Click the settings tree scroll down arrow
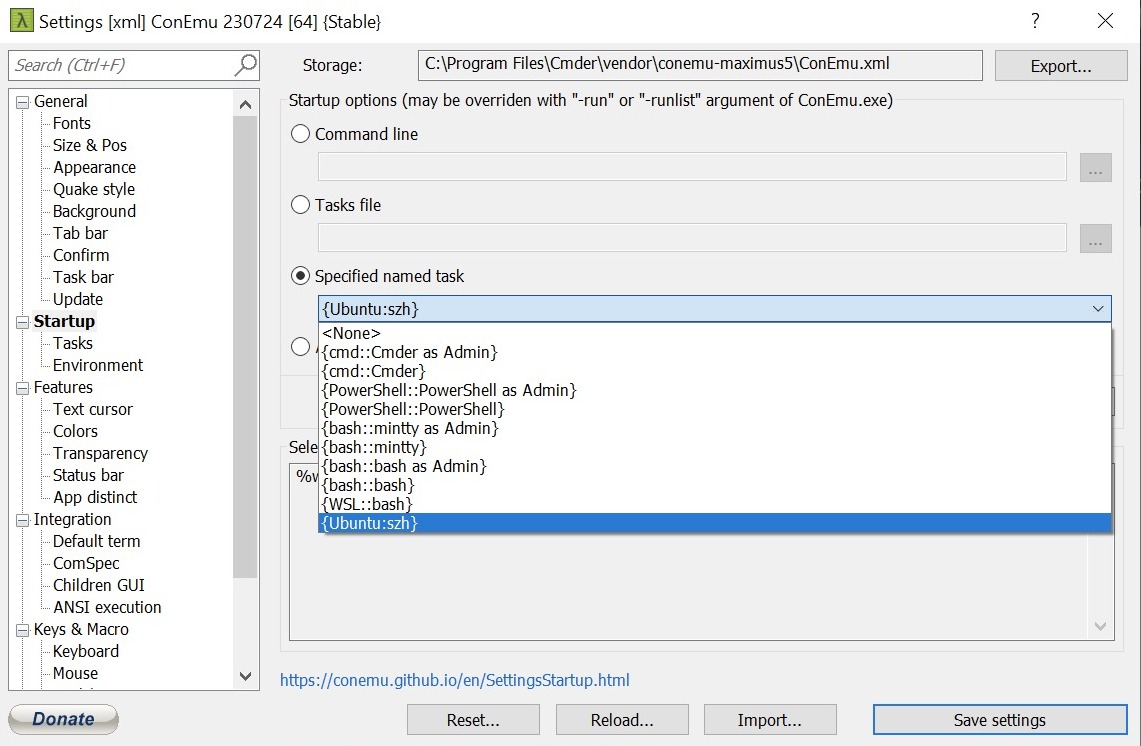The width and height of the screenshot is (1141, 746). pyautogui.click(x=245, y=676)
